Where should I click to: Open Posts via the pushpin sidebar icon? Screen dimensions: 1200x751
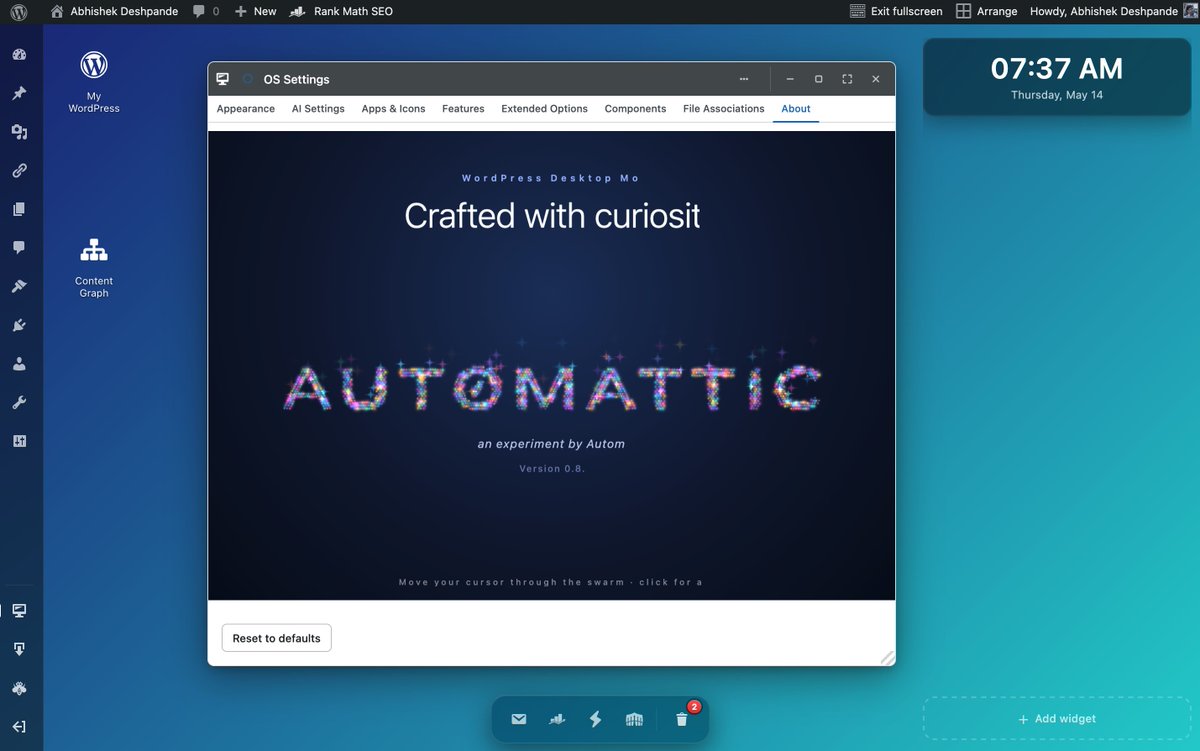(x=19, y=93)
